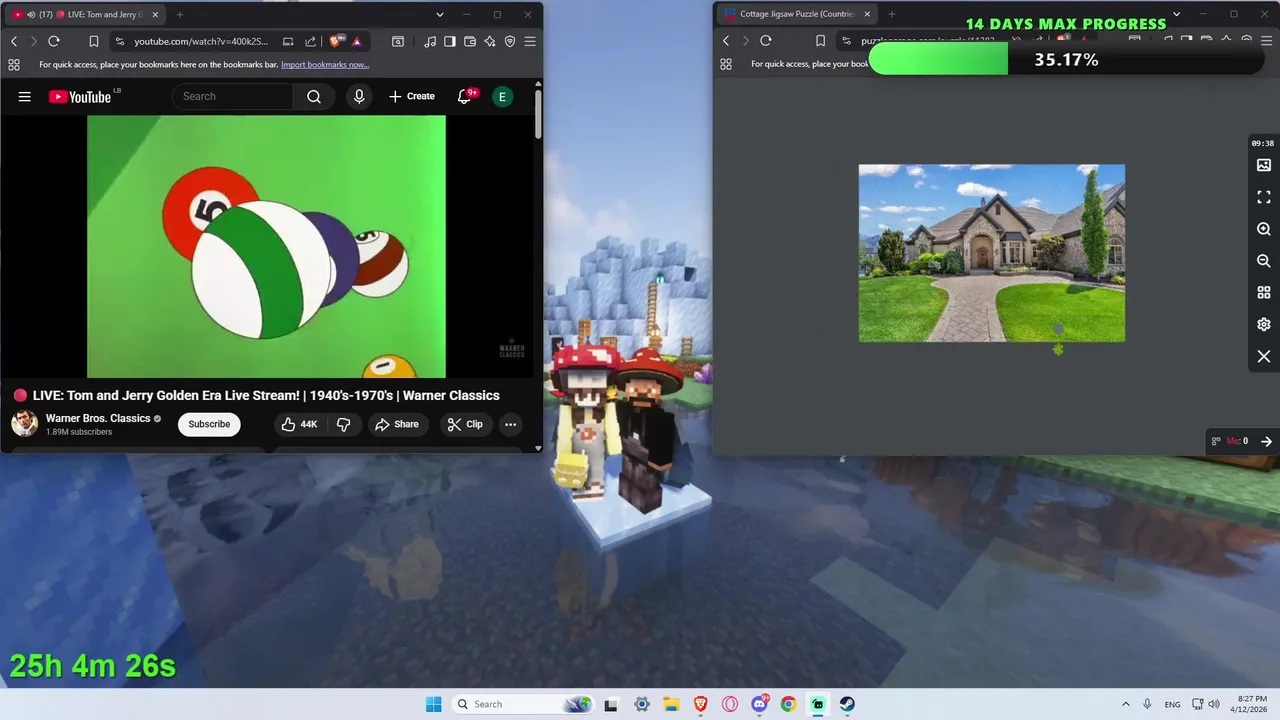
Task: Close the Cottage Jigsaw Puzzle tab
Action: (867, 14)
